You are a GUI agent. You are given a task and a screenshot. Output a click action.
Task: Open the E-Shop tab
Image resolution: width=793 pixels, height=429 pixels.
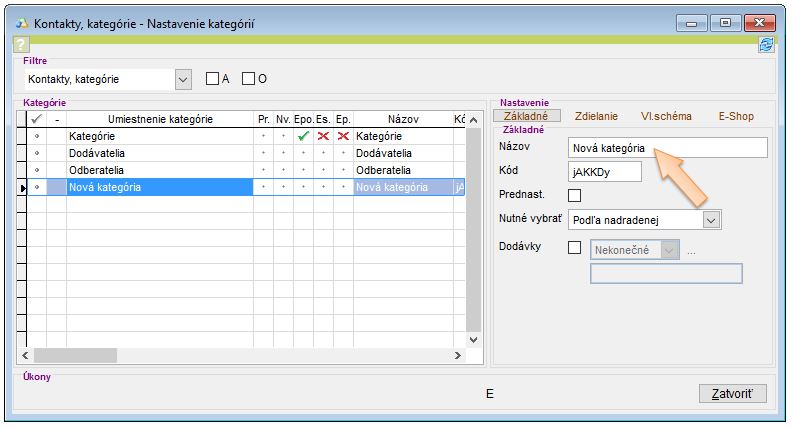point(735,117)
